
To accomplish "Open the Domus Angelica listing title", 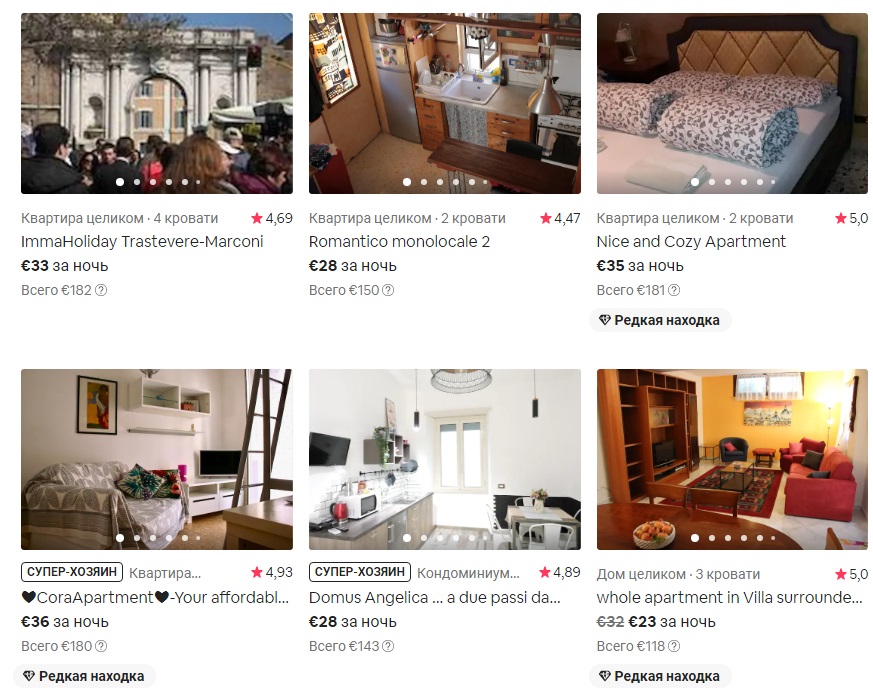I will pos(435,598).
